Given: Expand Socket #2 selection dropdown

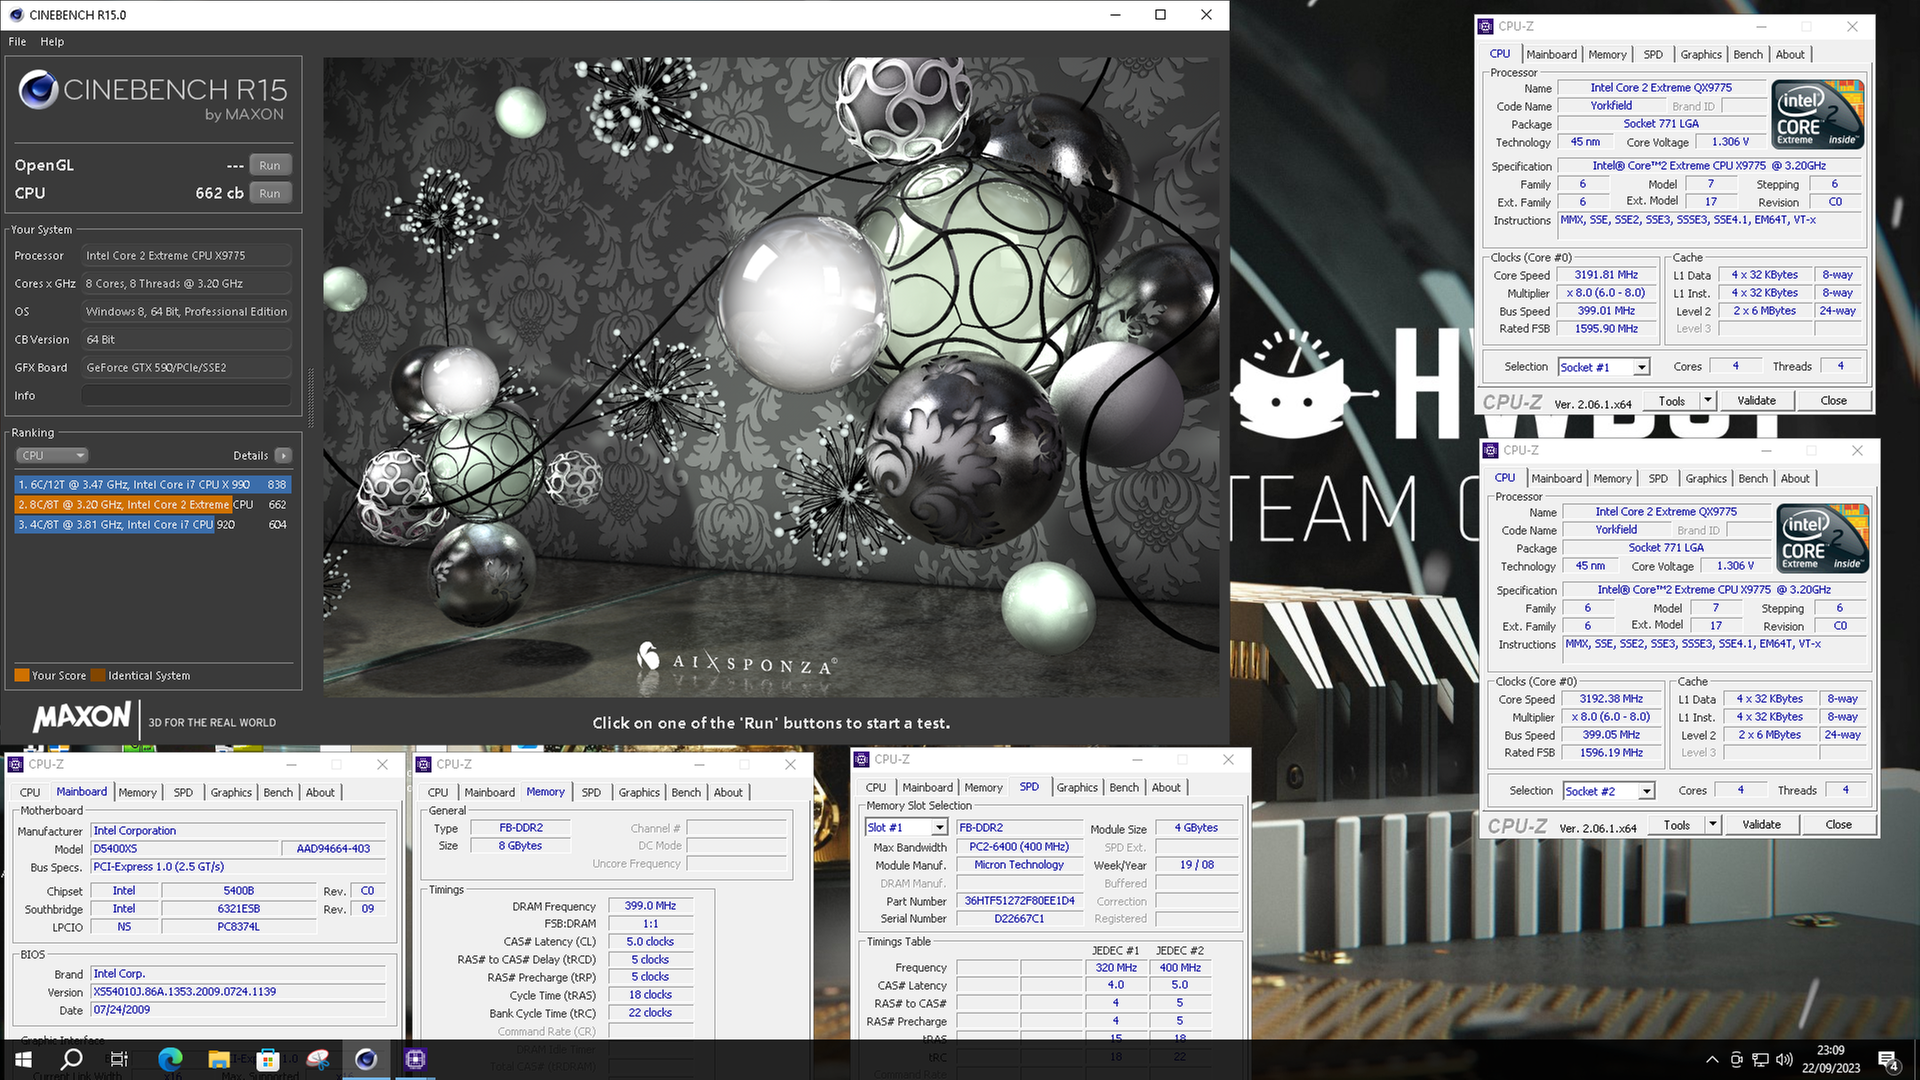Looking at the screenshot, I should point(1646,792).
